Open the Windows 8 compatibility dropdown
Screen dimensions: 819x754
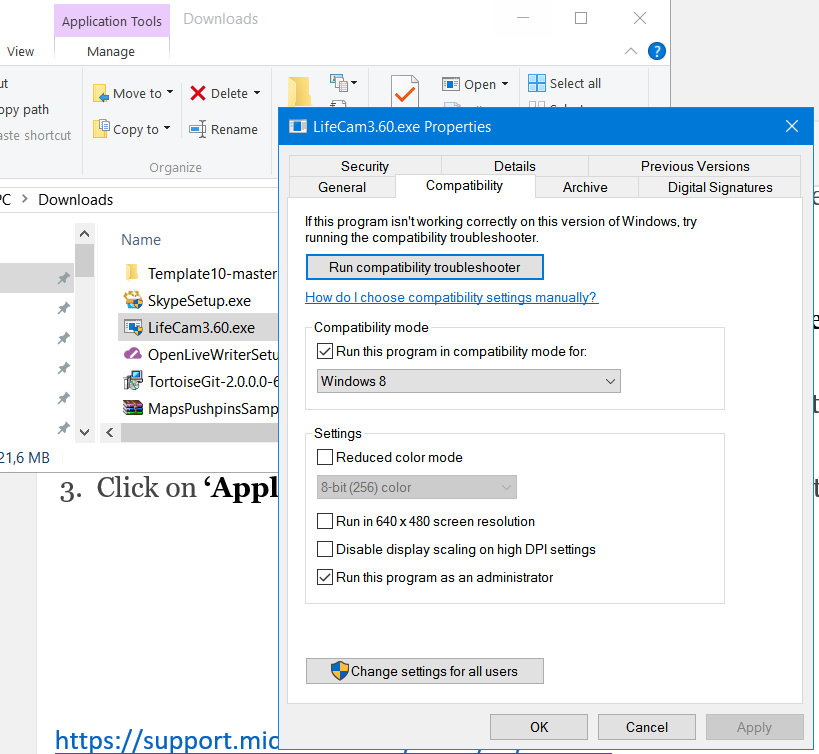click(x=469, y=381)
